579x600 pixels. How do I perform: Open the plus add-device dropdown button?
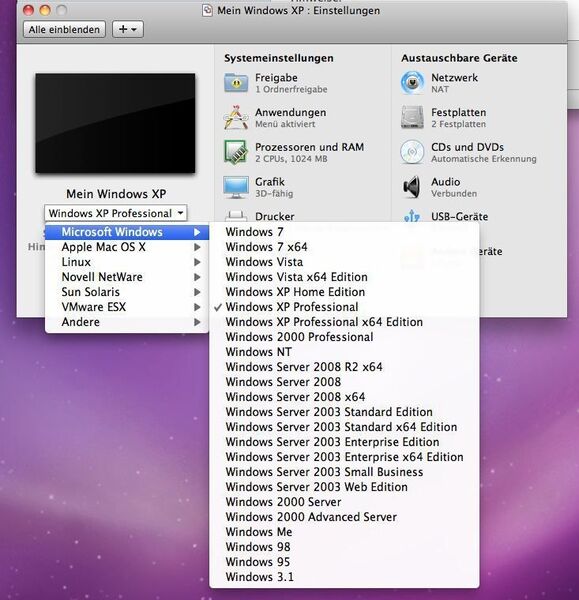click(x=128, y=29)
